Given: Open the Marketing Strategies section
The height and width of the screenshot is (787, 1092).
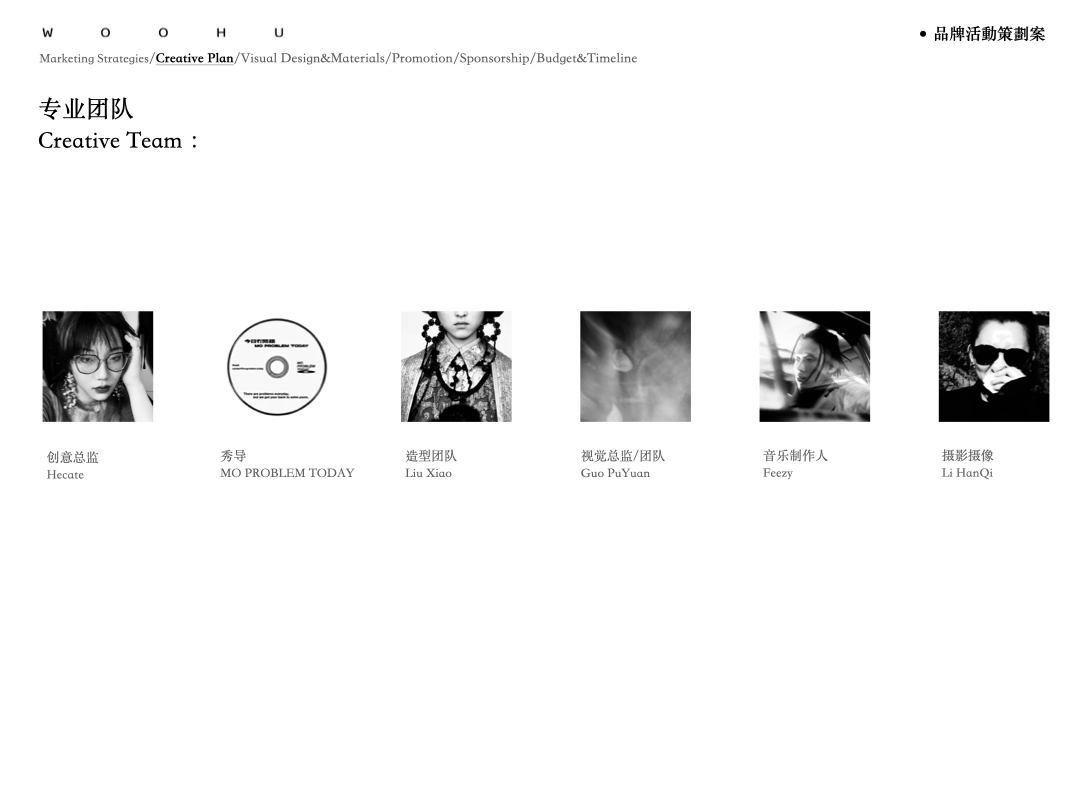Looking at the screenshot, I should click(x=94, y=59).
